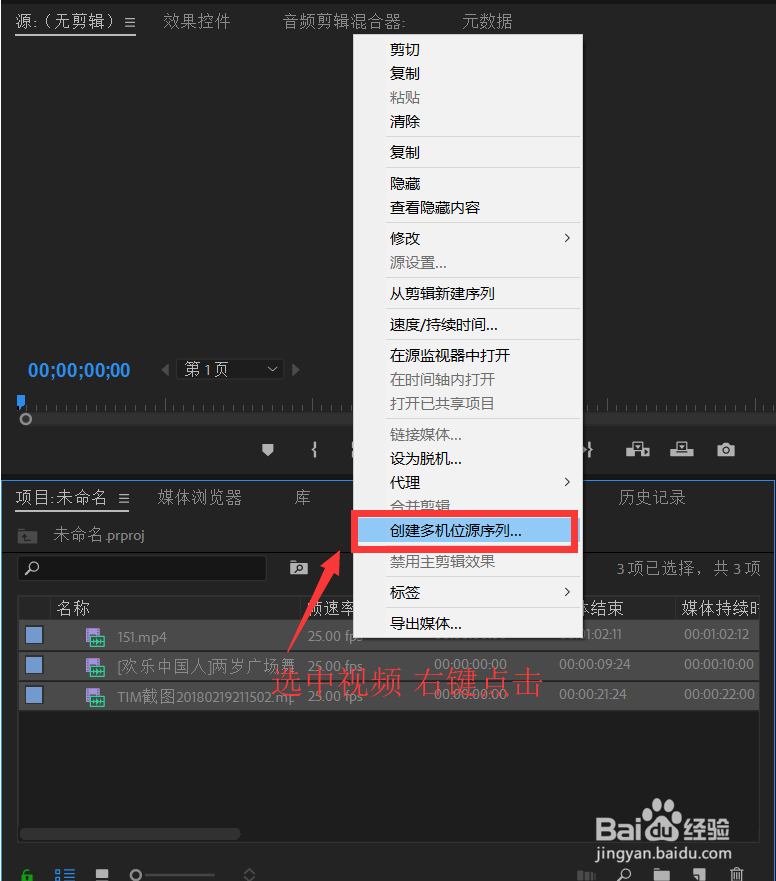Choose 查看隐藏内容 in context menu
This screenshot has height=881, width=776.
tap(434, 208)
